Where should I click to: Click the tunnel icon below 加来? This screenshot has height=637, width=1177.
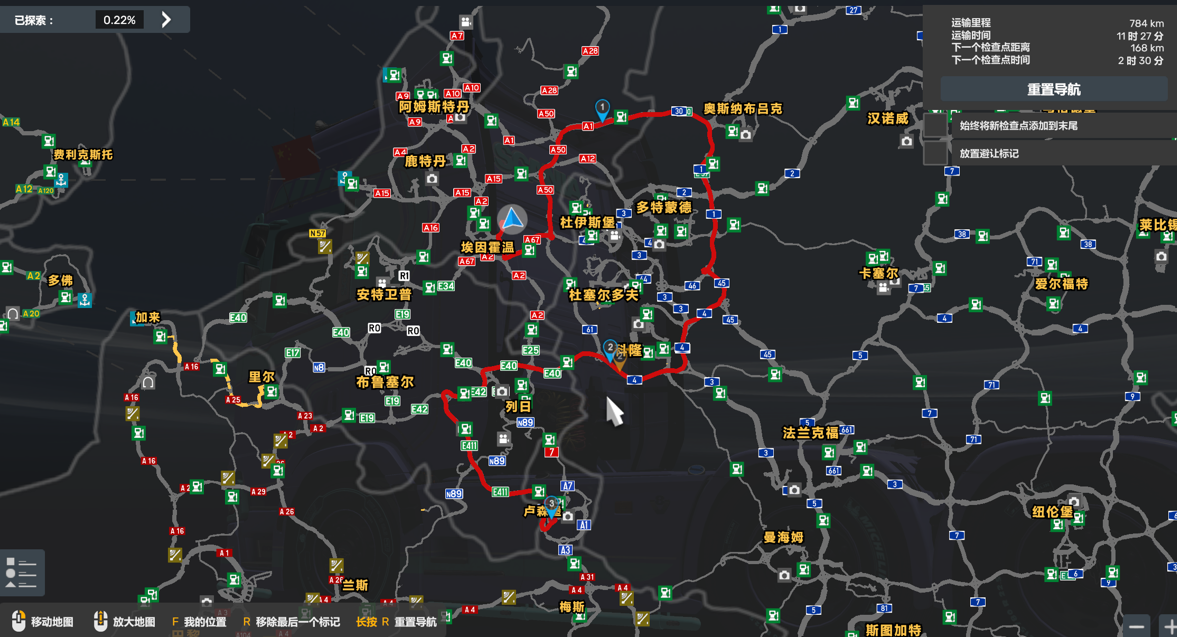pyautogui.click(x=148, y=383)
